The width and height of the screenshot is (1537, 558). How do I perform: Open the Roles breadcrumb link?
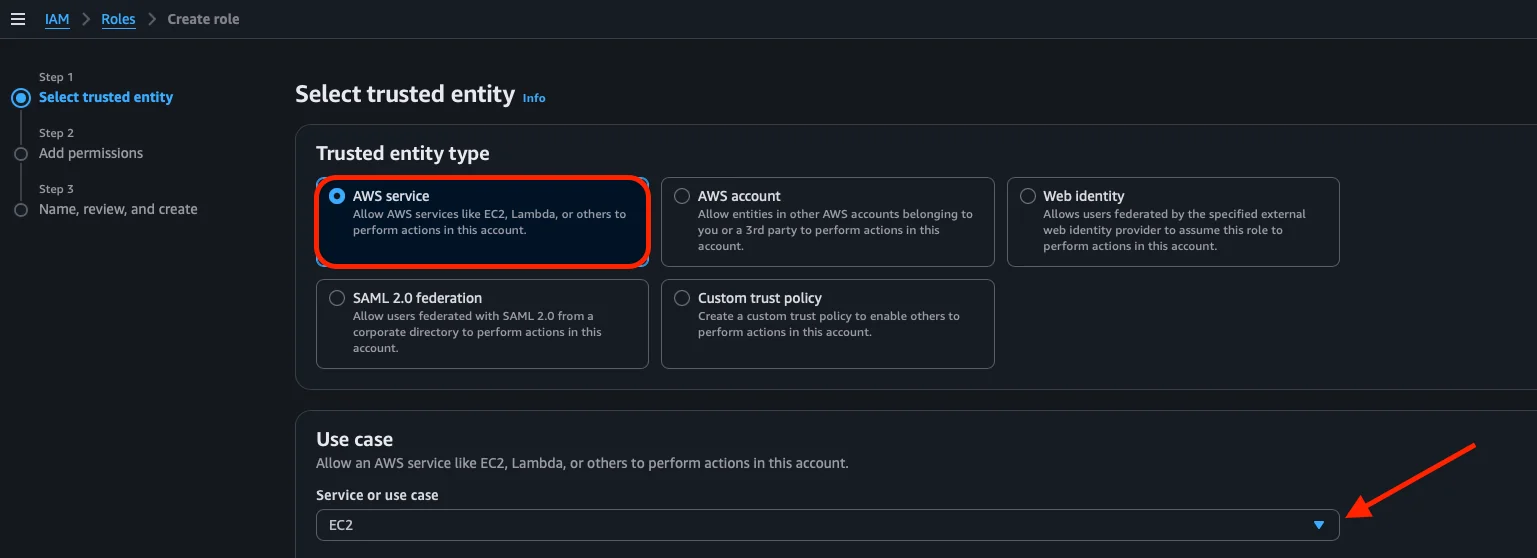[118, 19]
